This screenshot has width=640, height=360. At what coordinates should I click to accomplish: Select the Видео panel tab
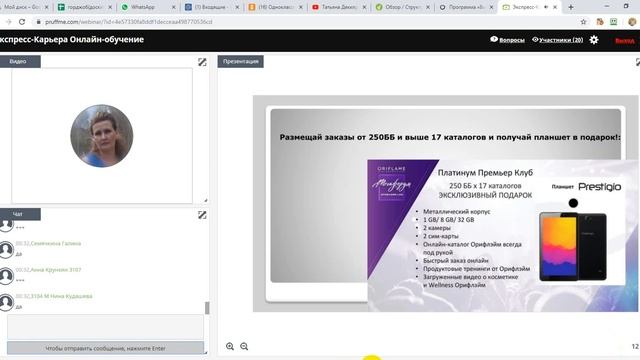(20, 61)
